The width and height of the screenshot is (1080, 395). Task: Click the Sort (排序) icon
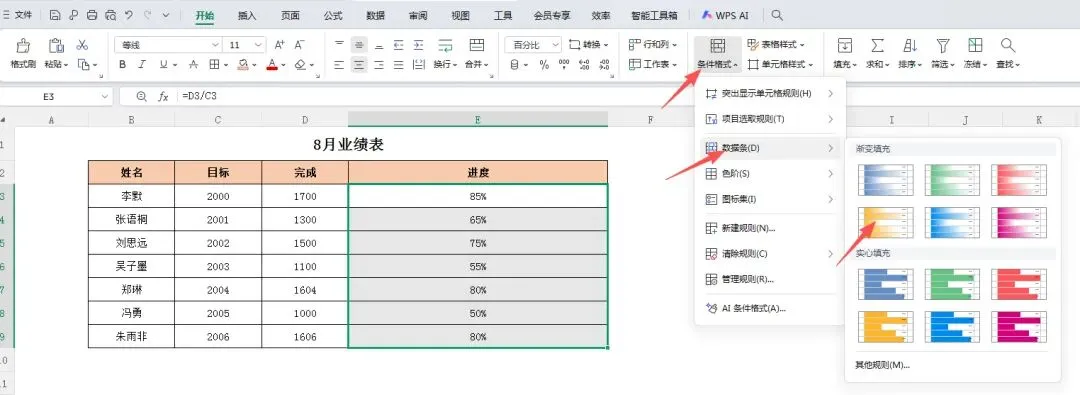point(910,45)
